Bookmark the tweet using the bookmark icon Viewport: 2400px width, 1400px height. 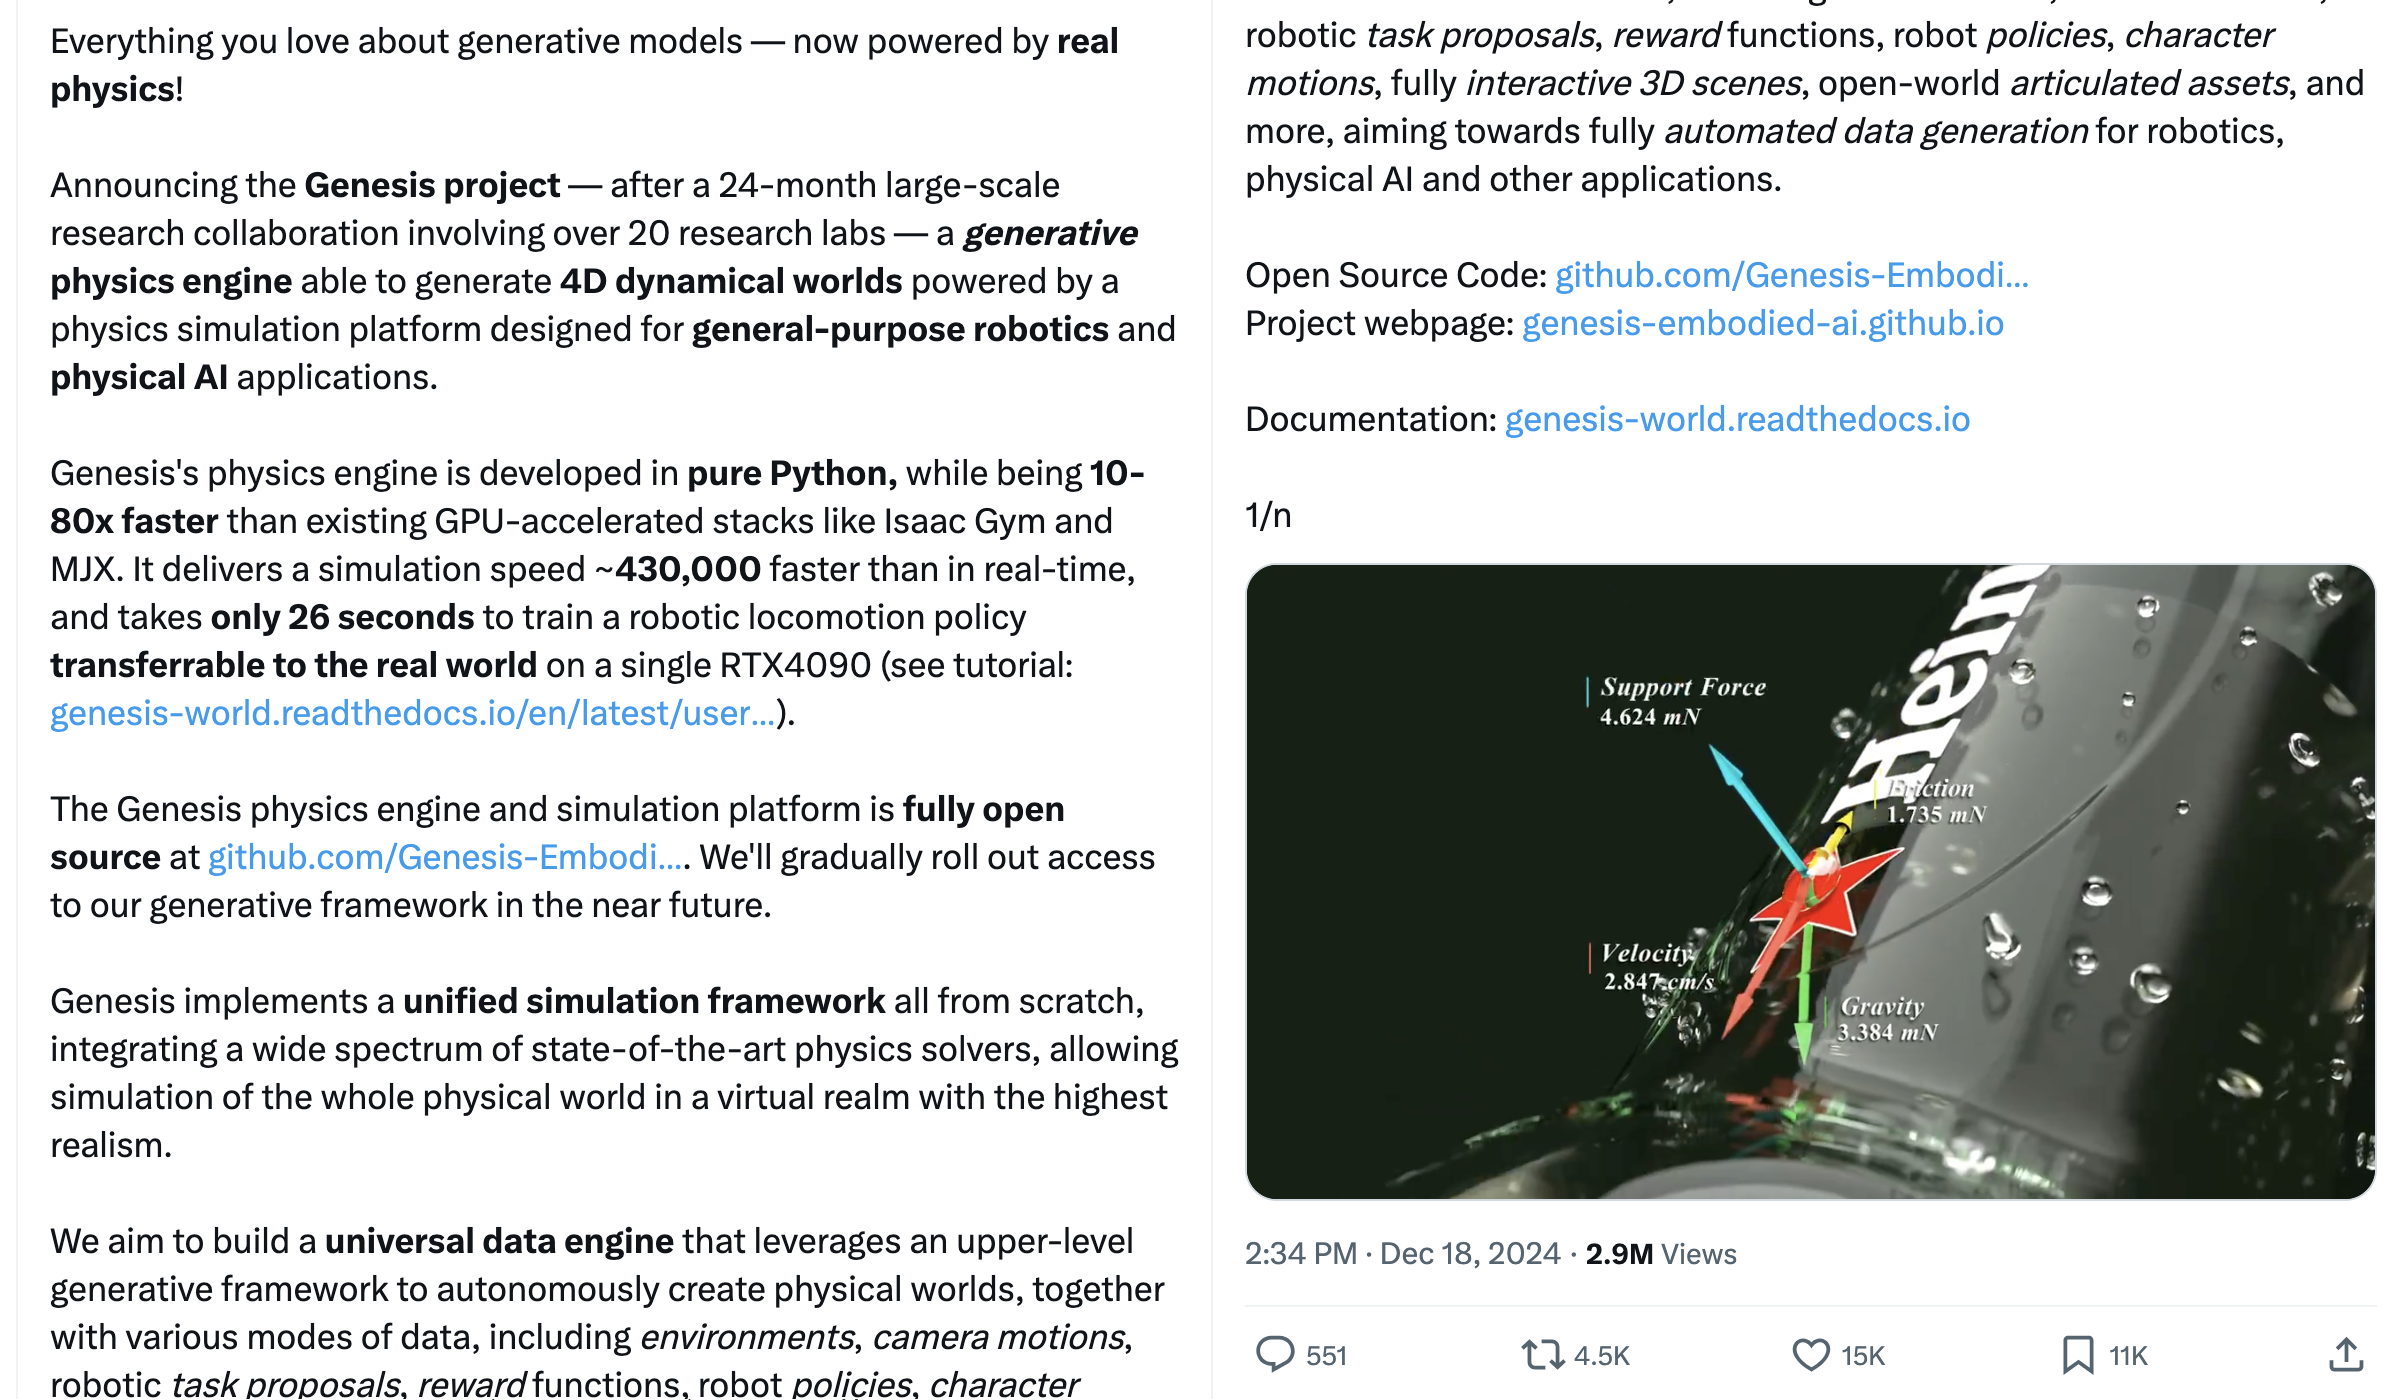point(2078,1355)
